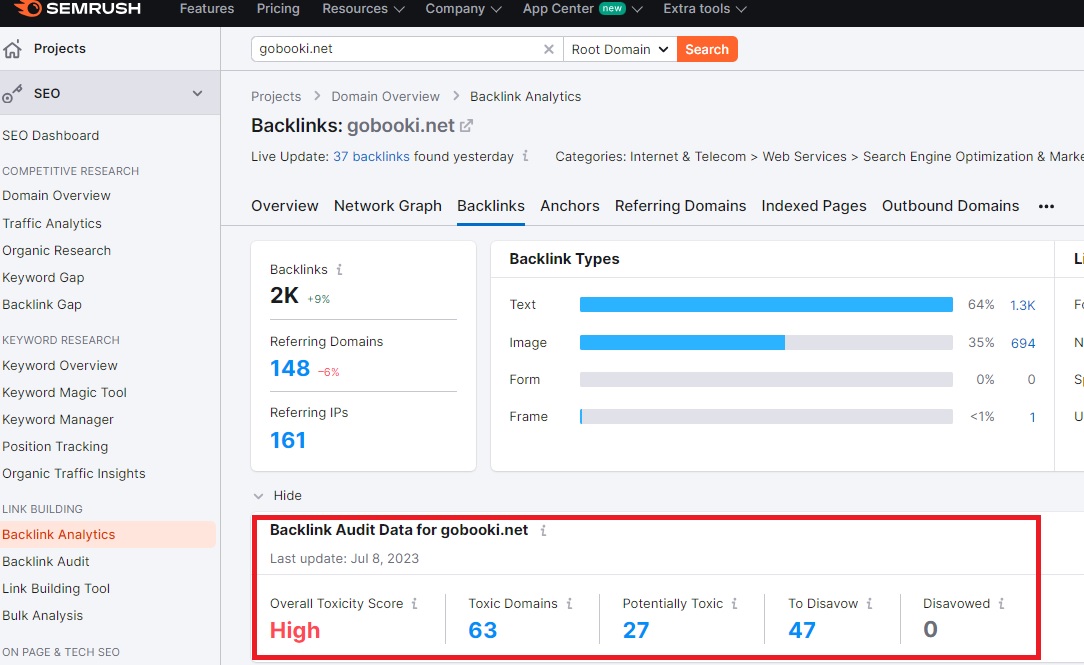This screenshot has height=665, width=1084.
Task: Switch to the Referring Domains tab
Action: (x=680, y=206)
